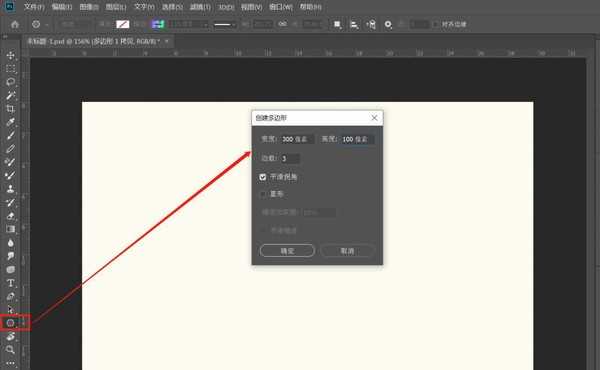Toggle 平滑拐角 checkbox in dialog
This screenshot has height=370, width=600.
coord(262,177)
